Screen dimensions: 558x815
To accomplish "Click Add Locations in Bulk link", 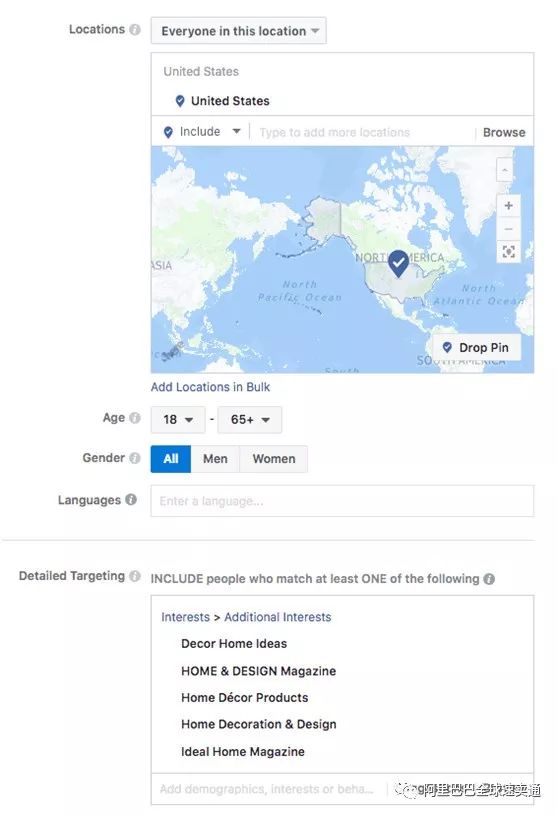I will point(210,387).
